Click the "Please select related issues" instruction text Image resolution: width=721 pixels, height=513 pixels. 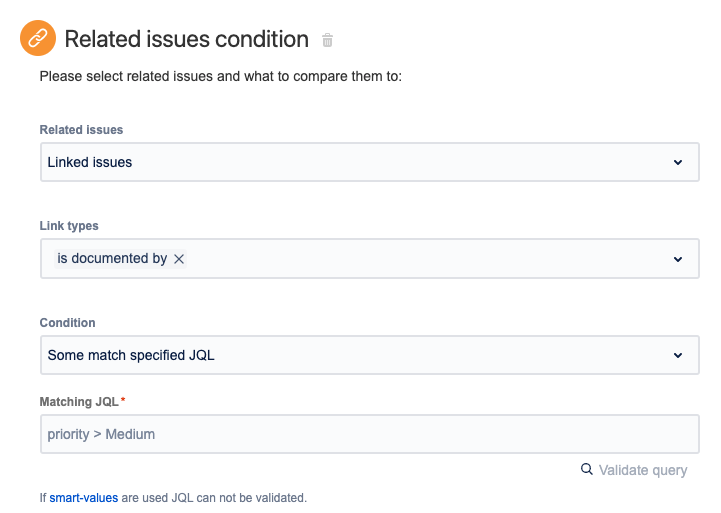pyautogui.click(x=220, y=76)
